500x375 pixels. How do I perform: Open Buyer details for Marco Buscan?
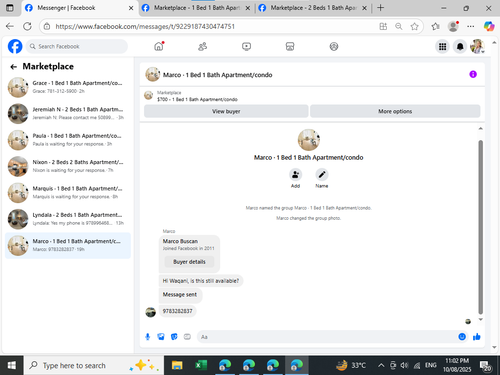(x=189, y=262)
